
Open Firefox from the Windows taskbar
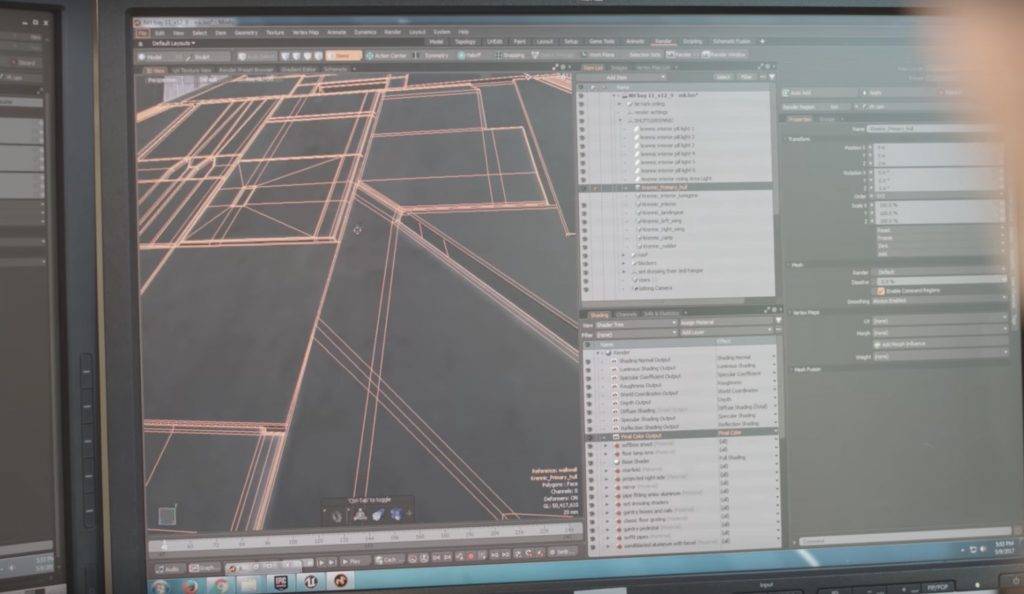(x=189, y=585)
